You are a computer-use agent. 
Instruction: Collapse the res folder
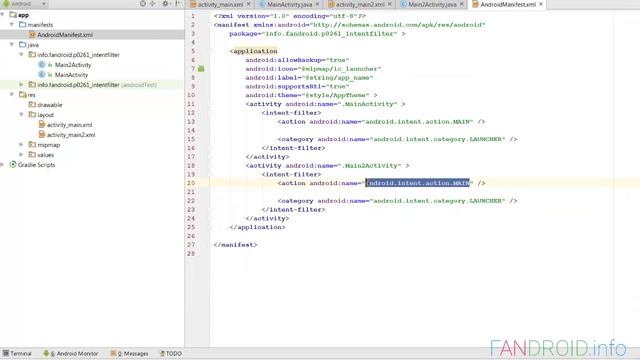pos(12,95)
